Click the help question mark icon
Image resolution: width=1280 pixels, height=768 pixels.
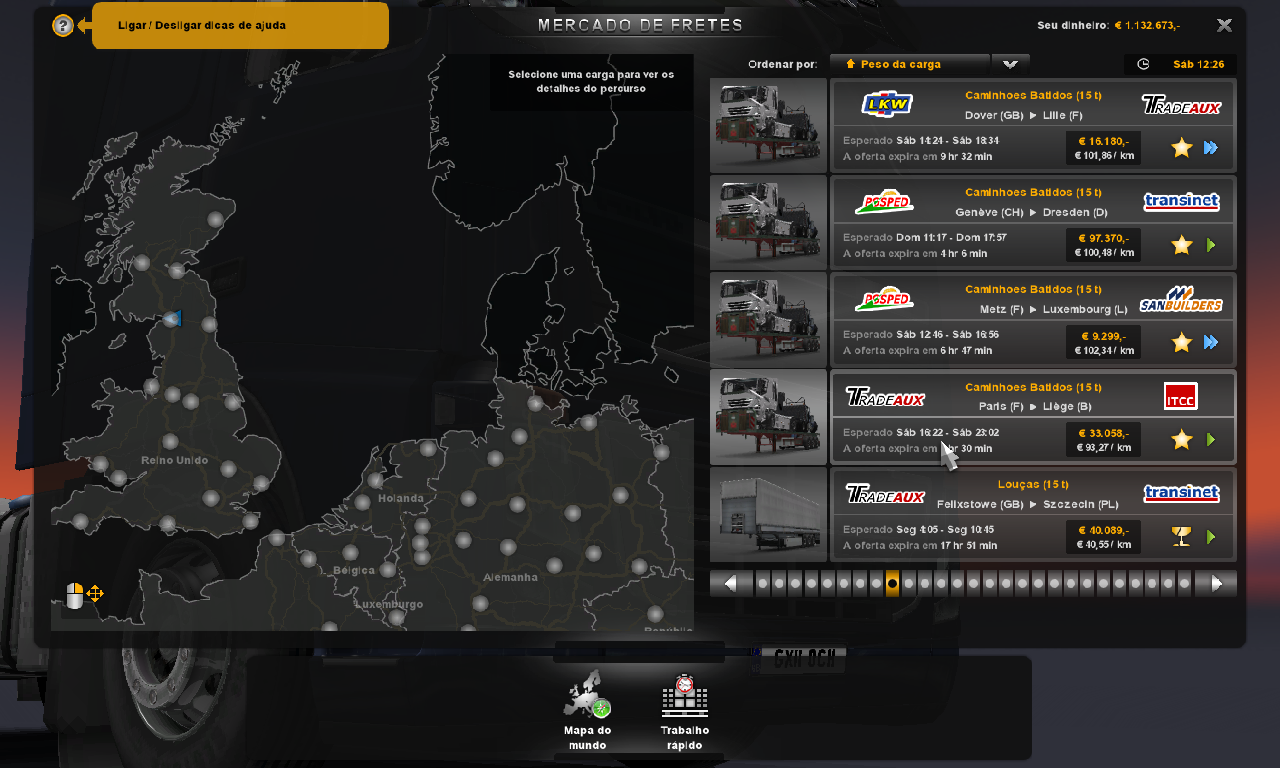click(63, 26)
